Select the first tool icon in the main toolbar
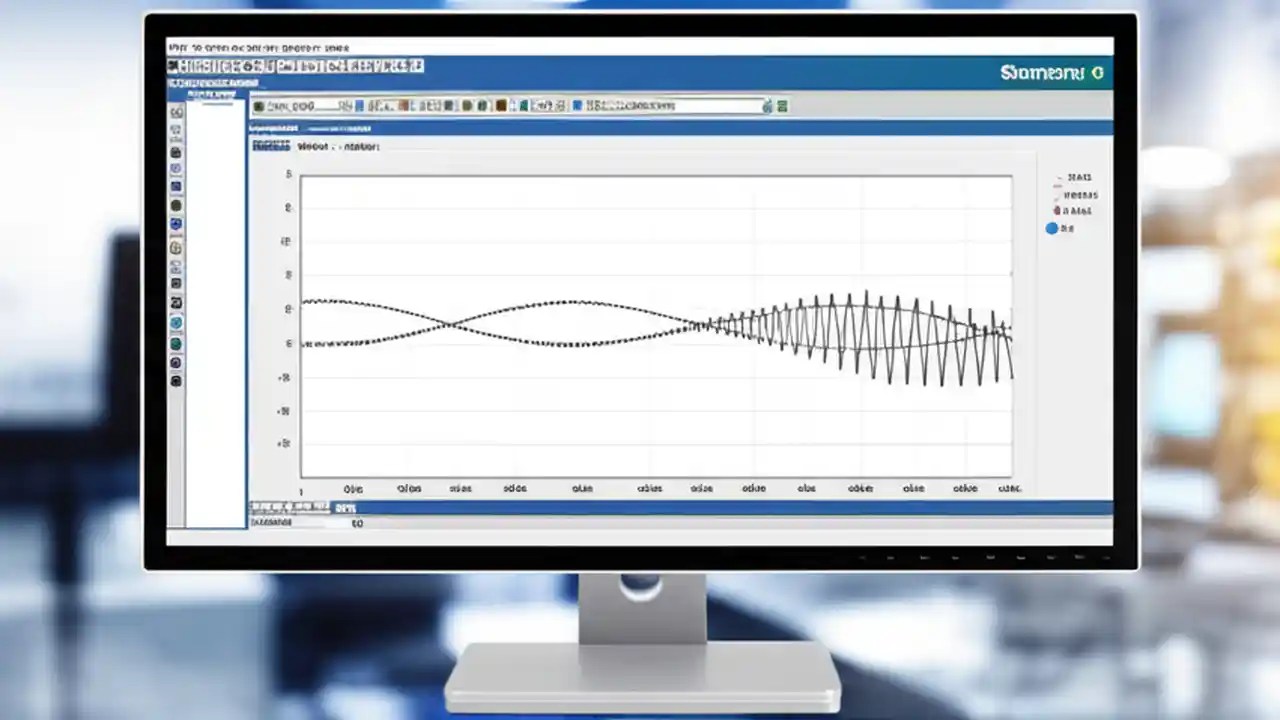This screenshot has width=1280, height=720. (174, 66)
